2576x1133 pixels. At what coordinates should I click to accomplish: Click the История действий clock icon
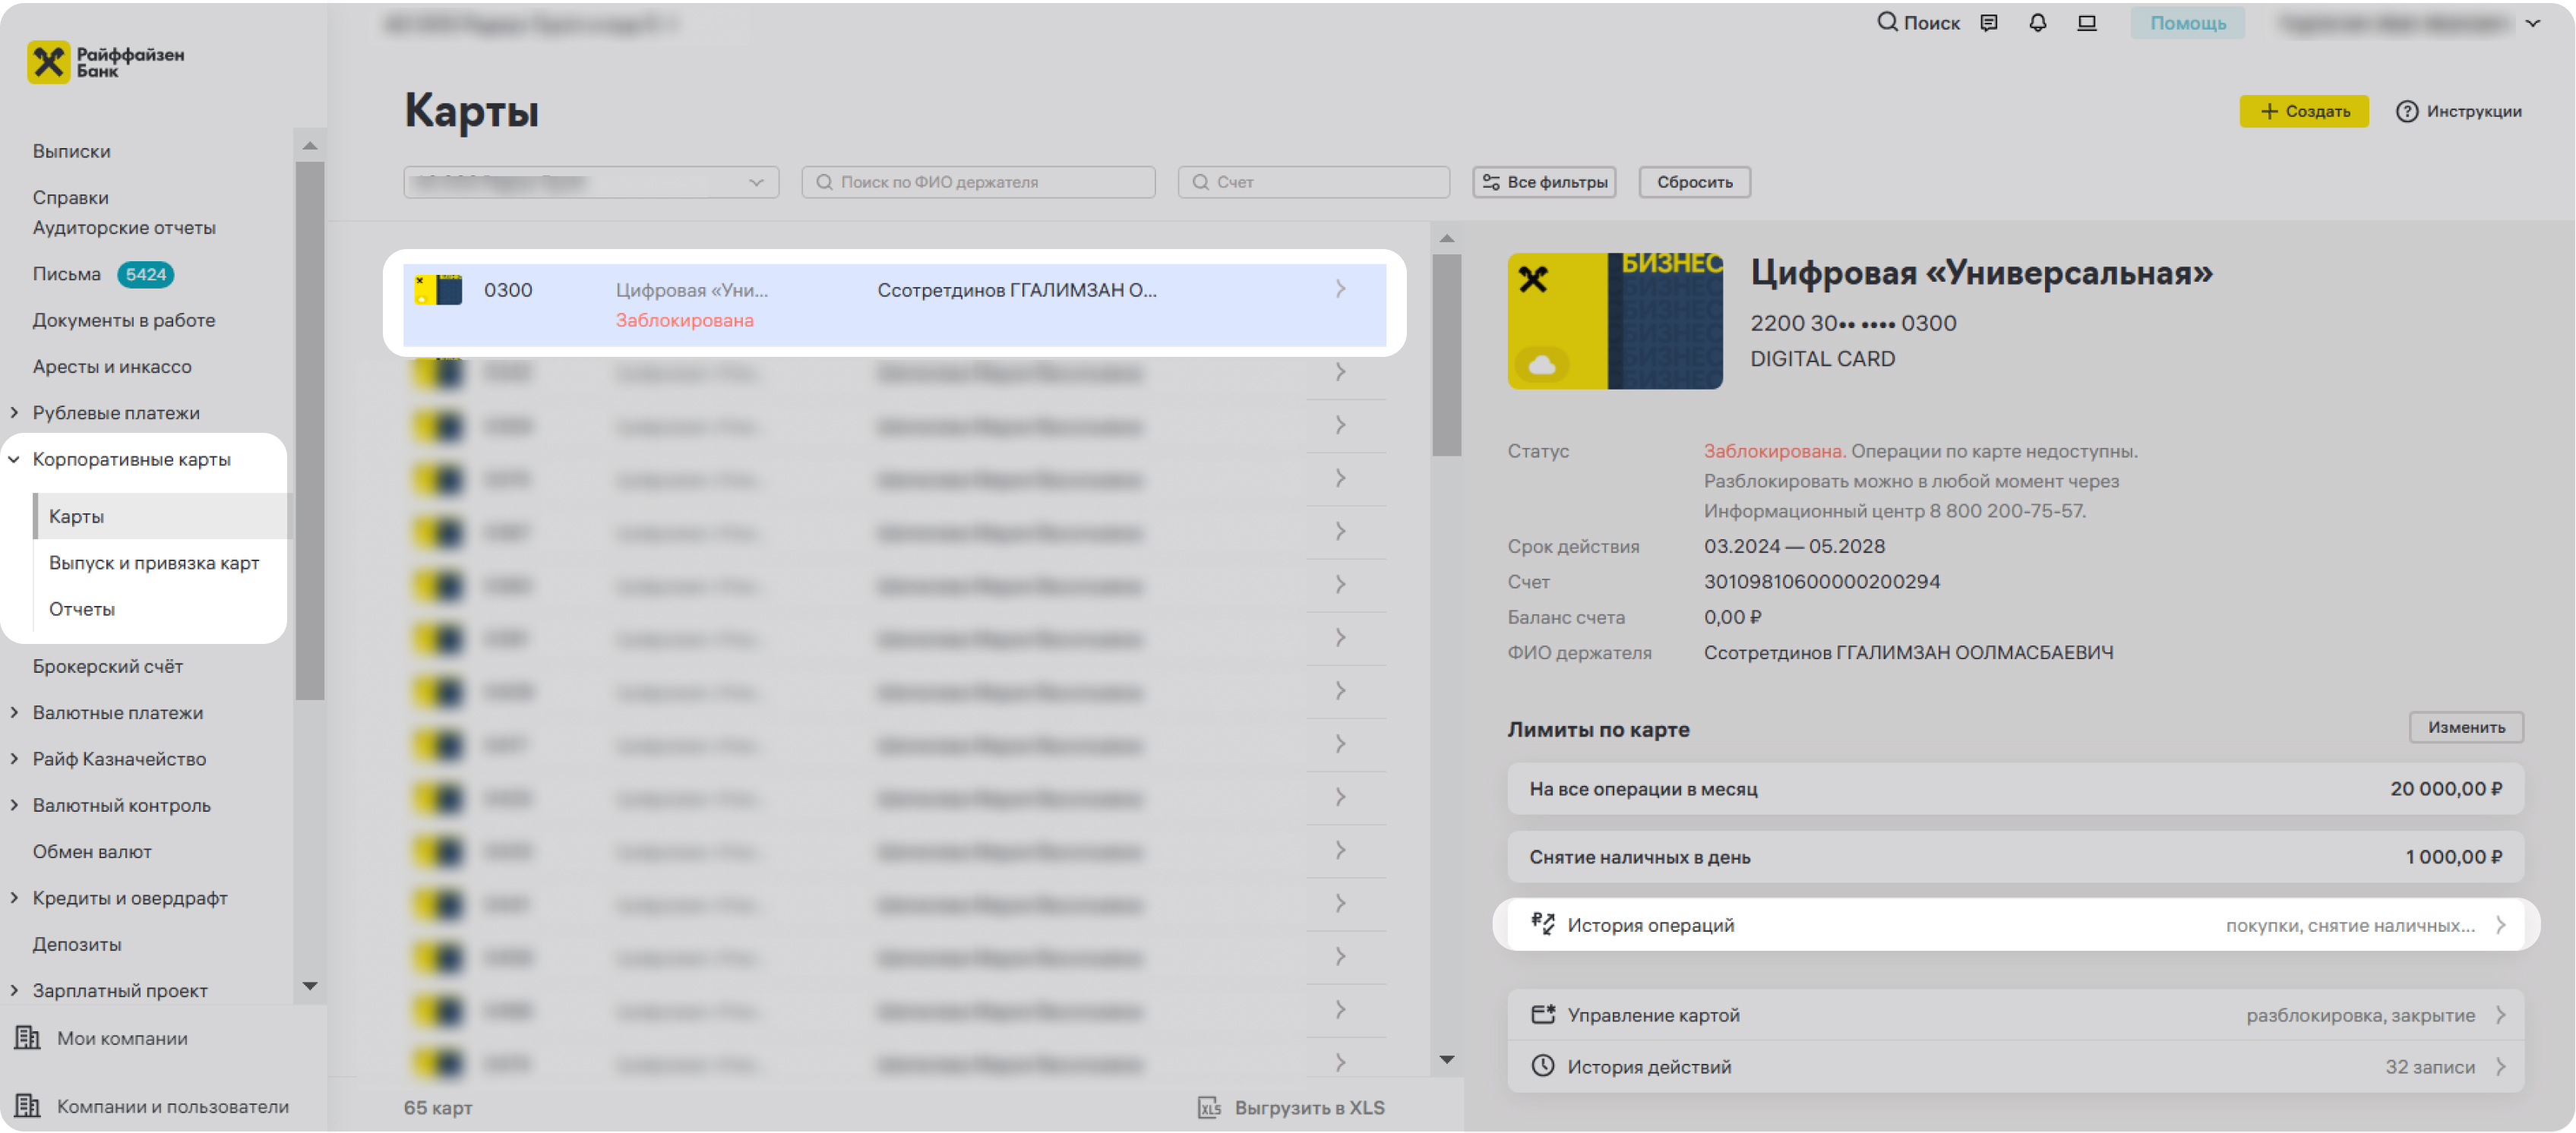click(1542, 1066)
